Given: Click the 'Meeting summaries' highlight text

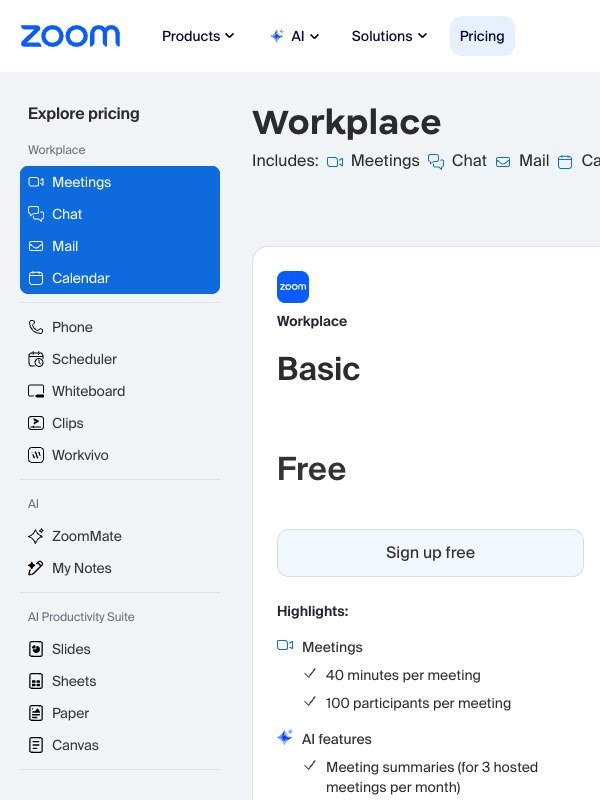Looking at the screenshot, I should tap(432, 777).
